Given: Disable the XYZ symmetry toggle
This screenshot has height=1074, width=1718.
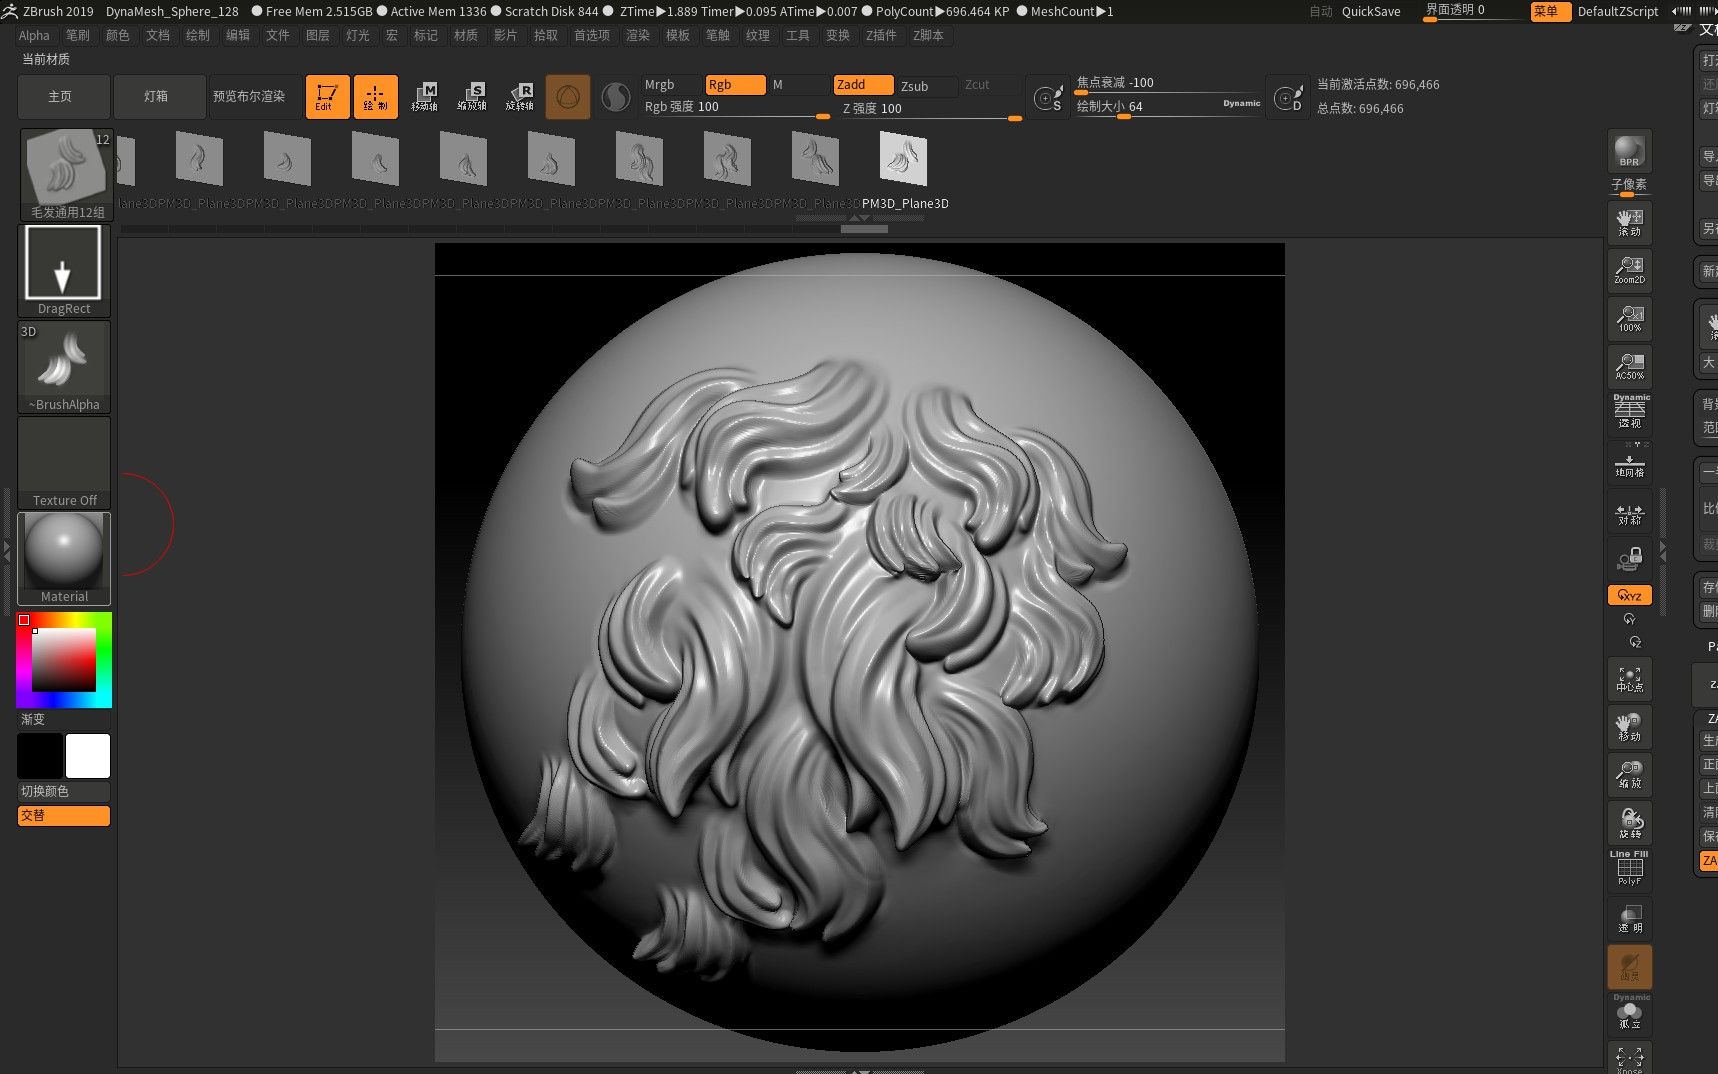Looking at the screenshot, I should tap(1629, 594).
